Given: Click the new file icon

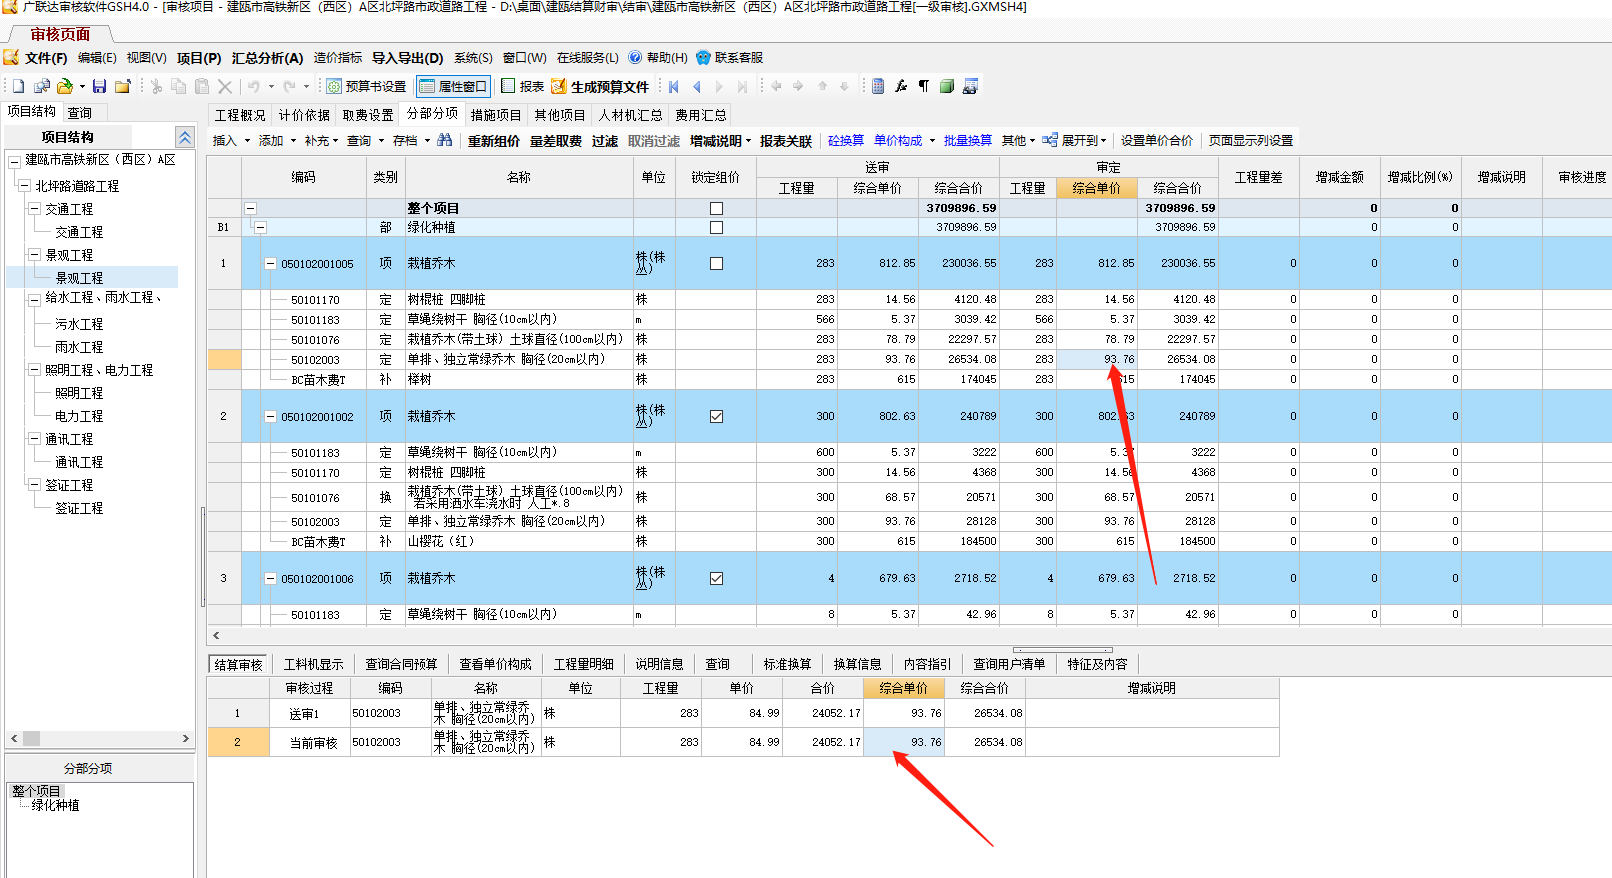Looking at the screenshot, I should click(x=18, y=86).
